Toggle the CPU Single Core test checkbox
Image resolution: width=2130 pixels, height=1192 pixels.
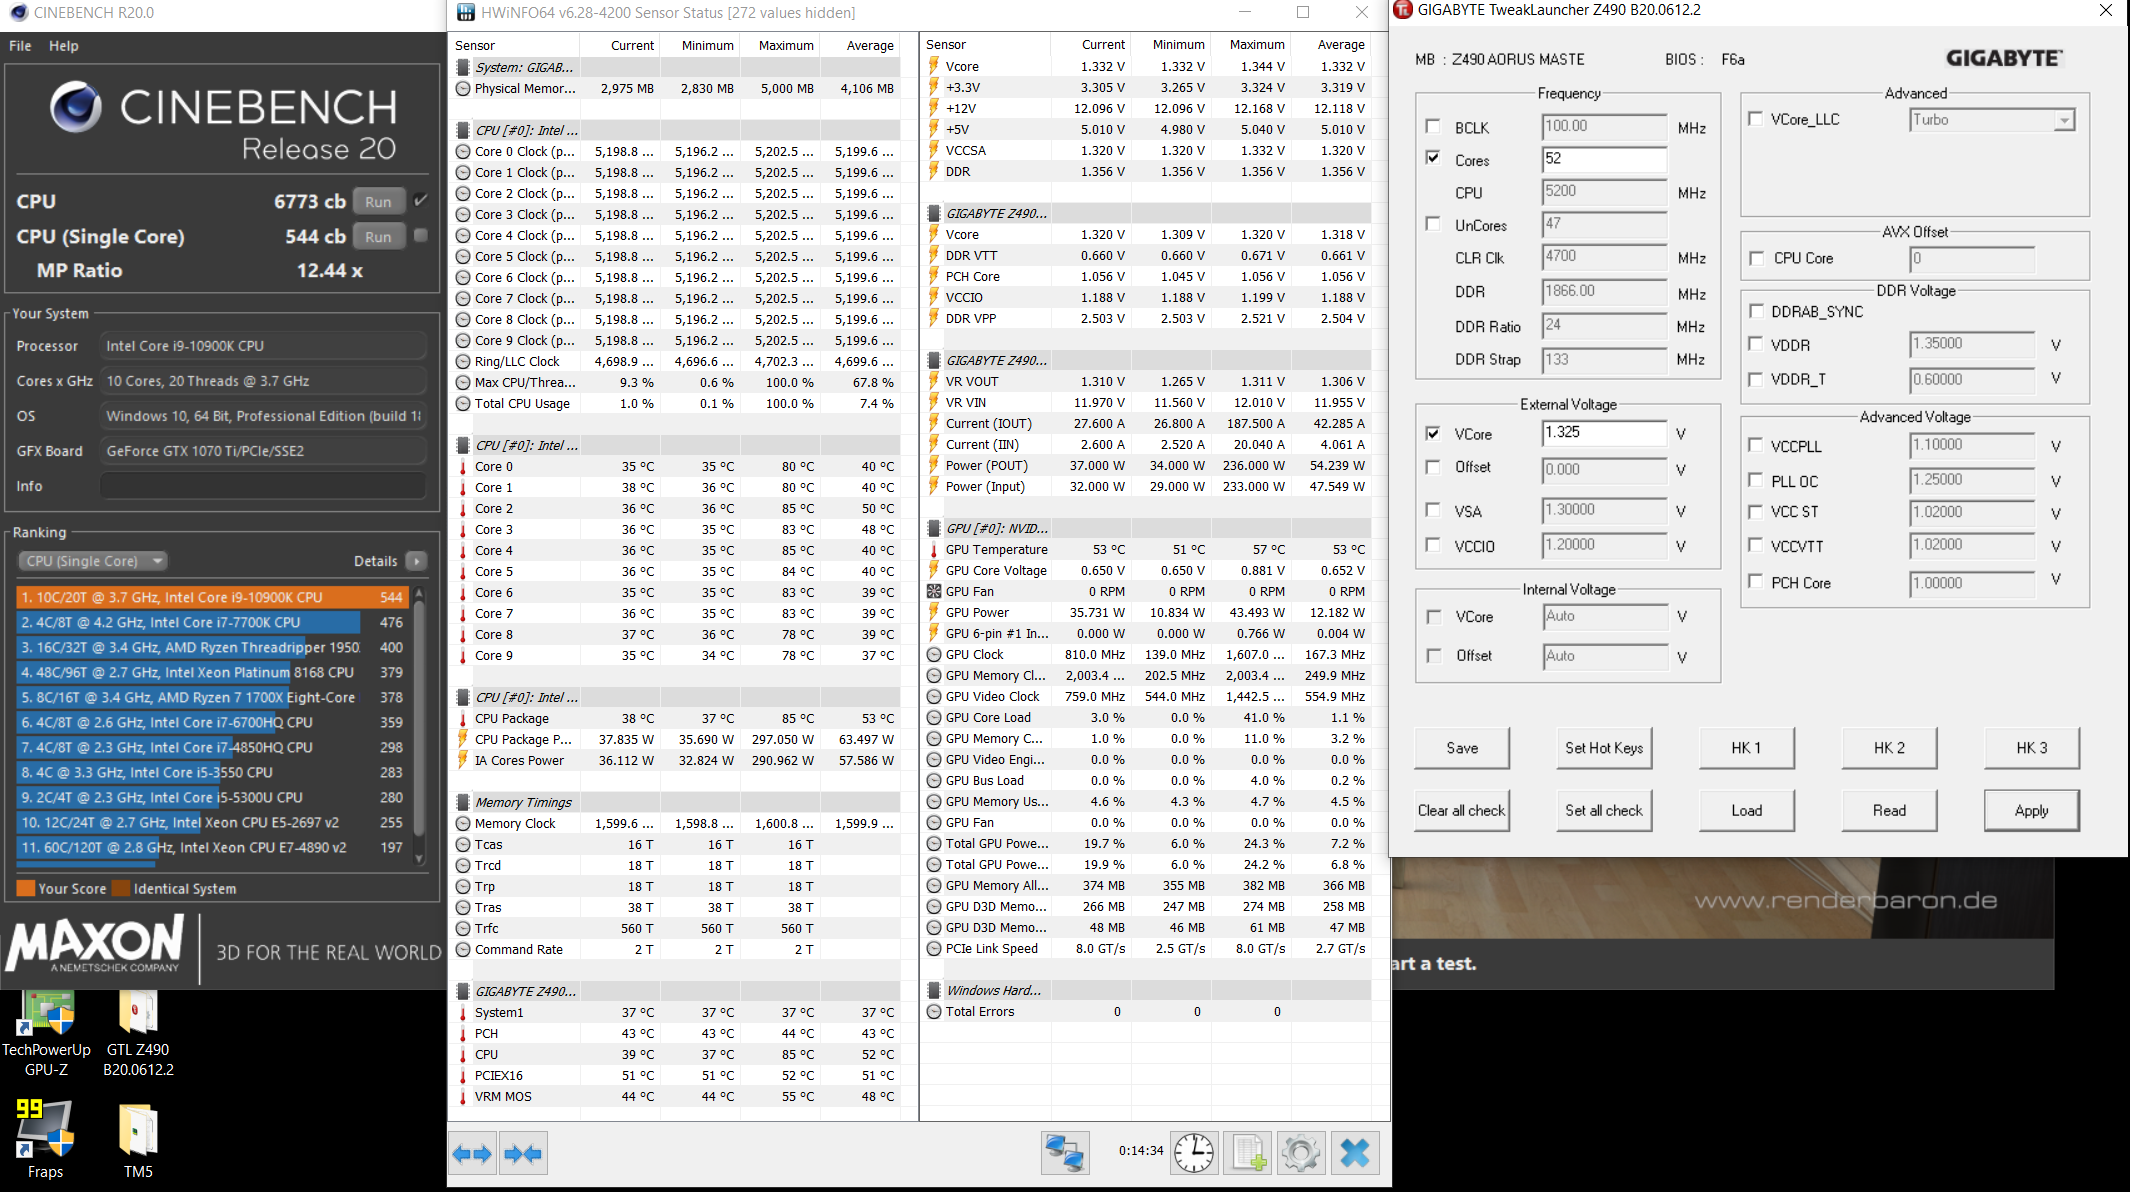click(421, 236)
